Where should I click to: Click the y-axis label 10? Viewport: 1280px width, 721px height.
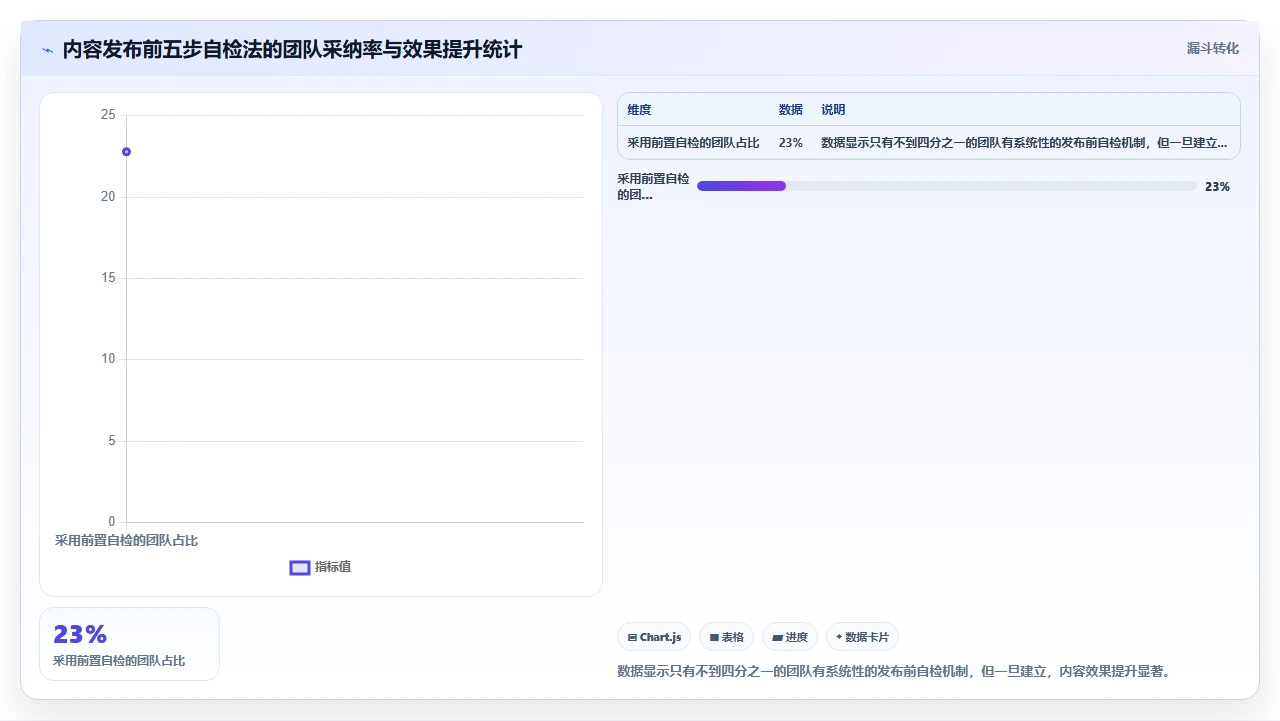pyautogui.click(x=108, y=359)
